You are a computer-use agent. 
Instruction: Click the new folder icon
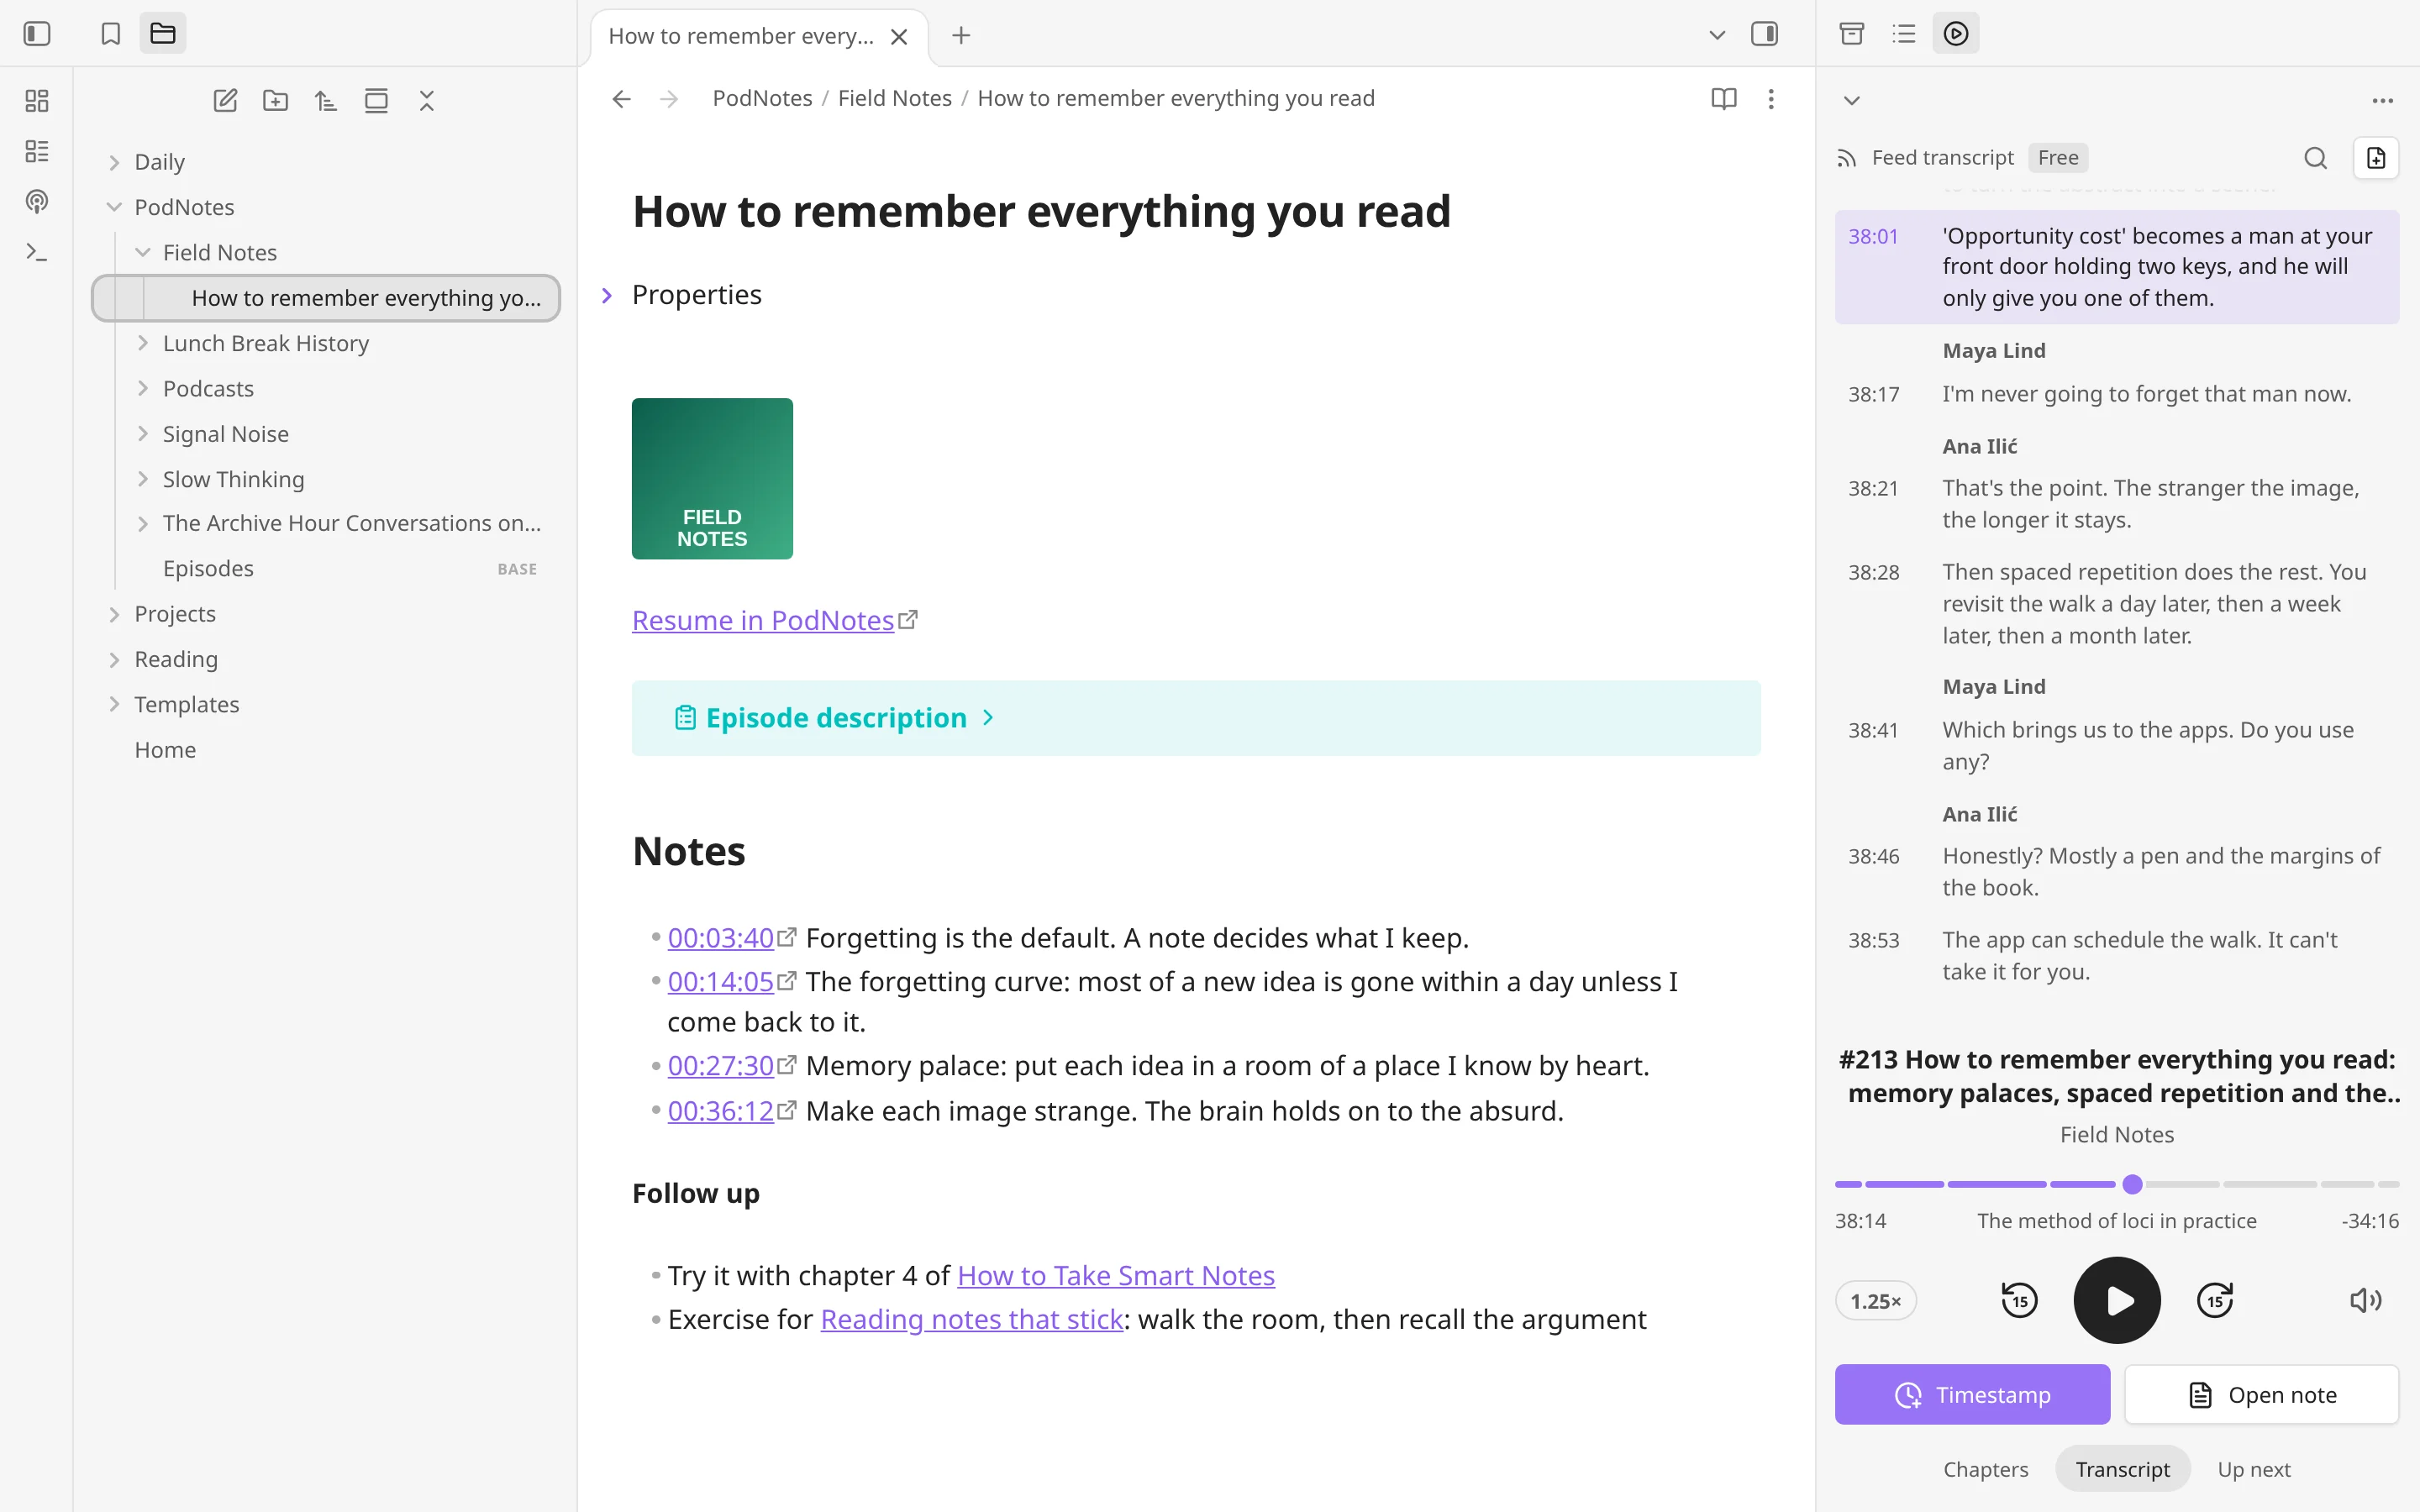275,100
